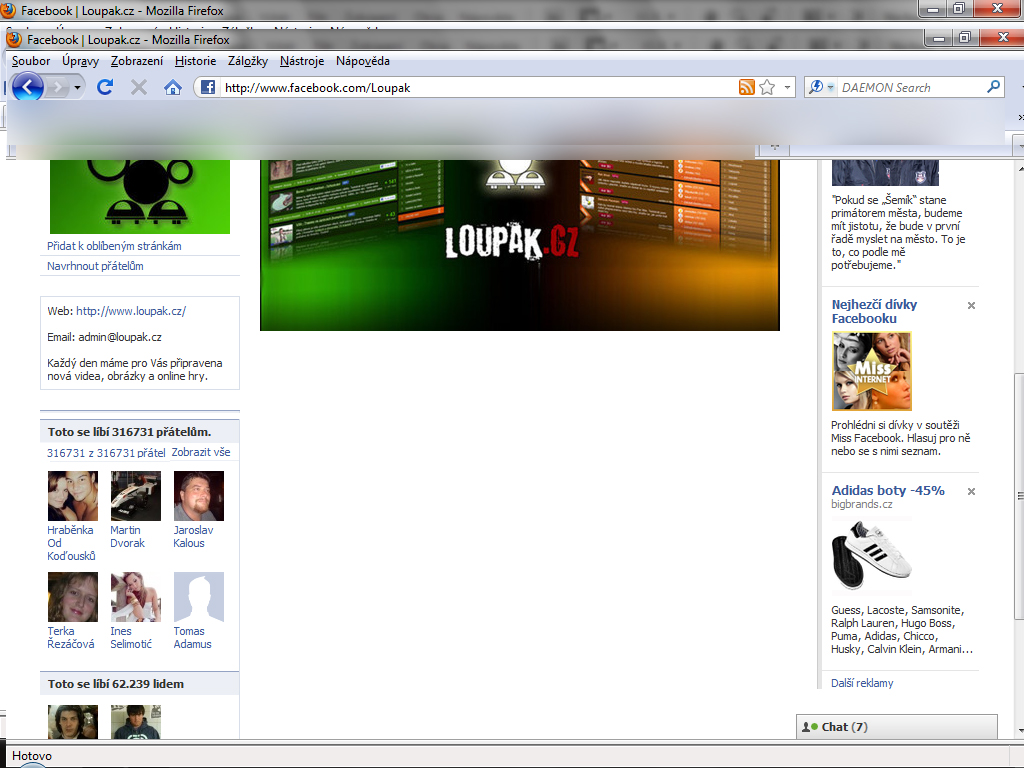The height and width of the screenshot is (768, 1024).
Task: Focus the DAEMON Search input box
Action: [x=911, y=88]
